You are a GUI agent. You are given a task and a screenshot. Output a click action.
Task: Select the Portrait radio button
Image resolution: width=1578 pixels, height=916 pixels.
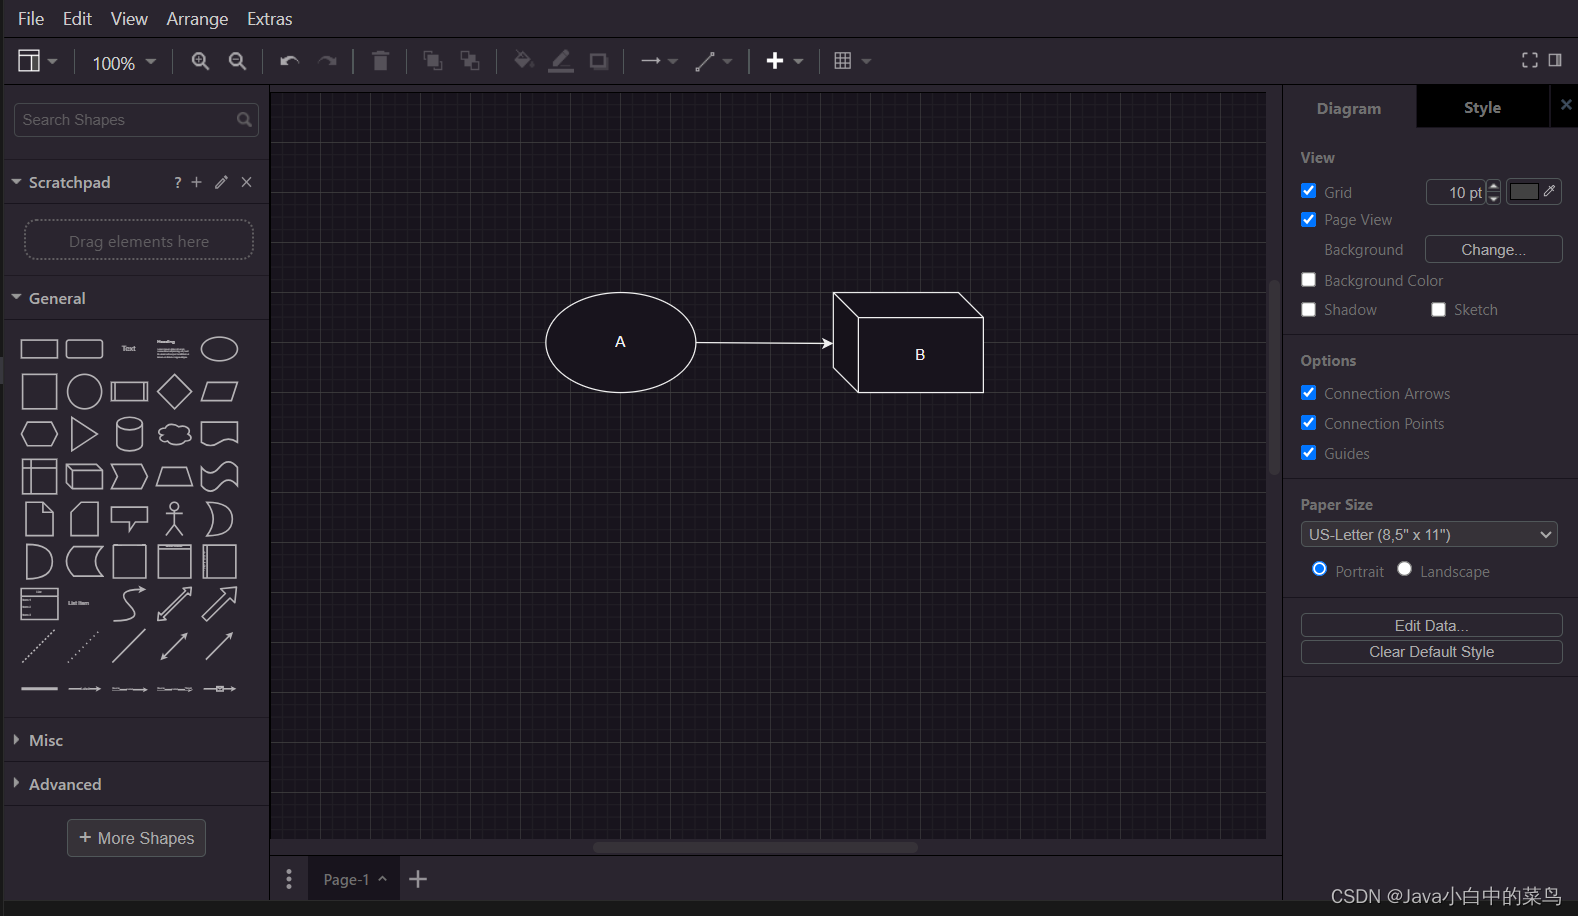(1319, 569)
